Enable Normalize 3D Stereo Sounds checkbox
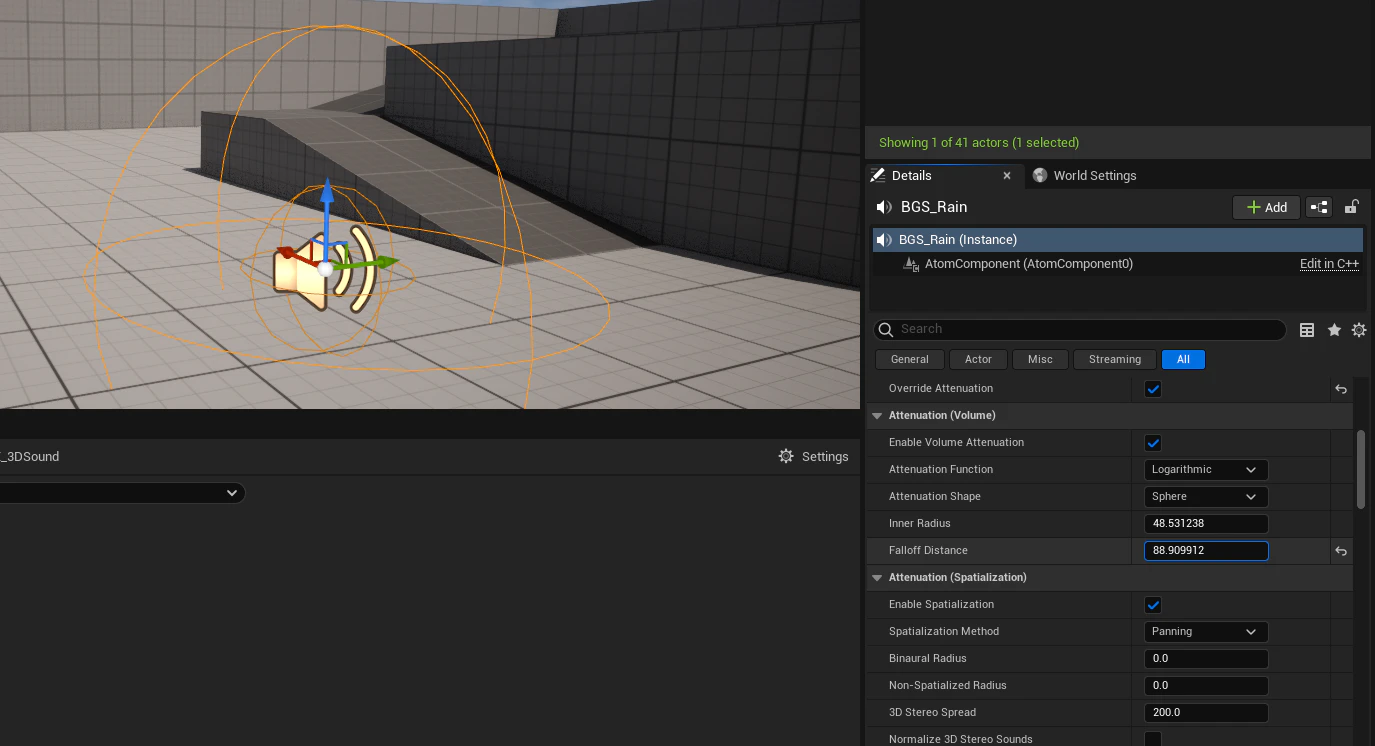Viewport: 1375px width, 746px height. pyautogui.click(x=1153, y=739)
